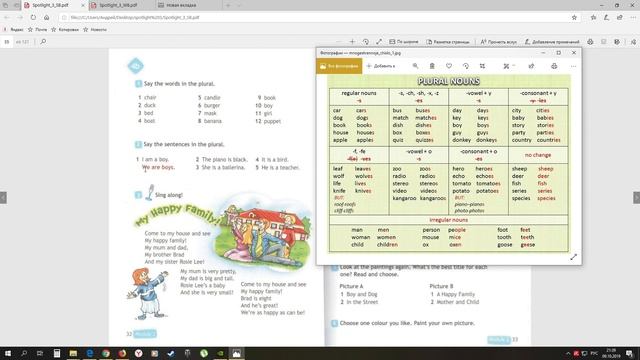Open Chrome from the taskbar

tap(106, 353)
